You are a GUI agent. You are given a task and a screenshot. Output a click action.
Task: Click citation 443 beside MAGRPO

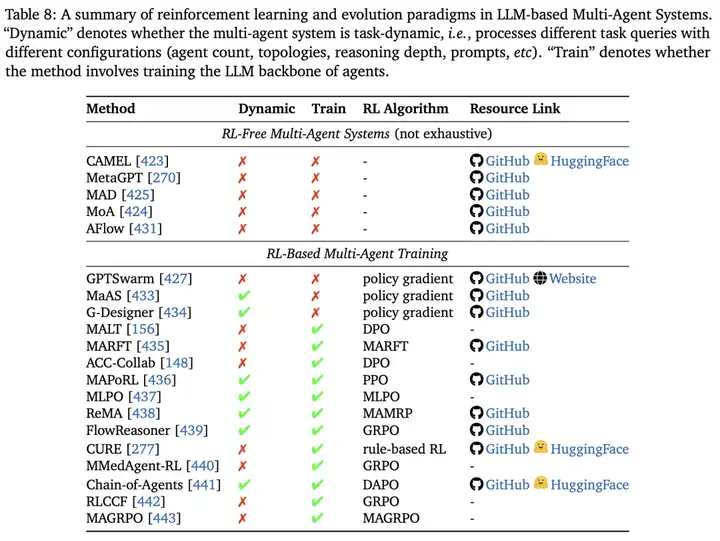click(x=164, y=518)
